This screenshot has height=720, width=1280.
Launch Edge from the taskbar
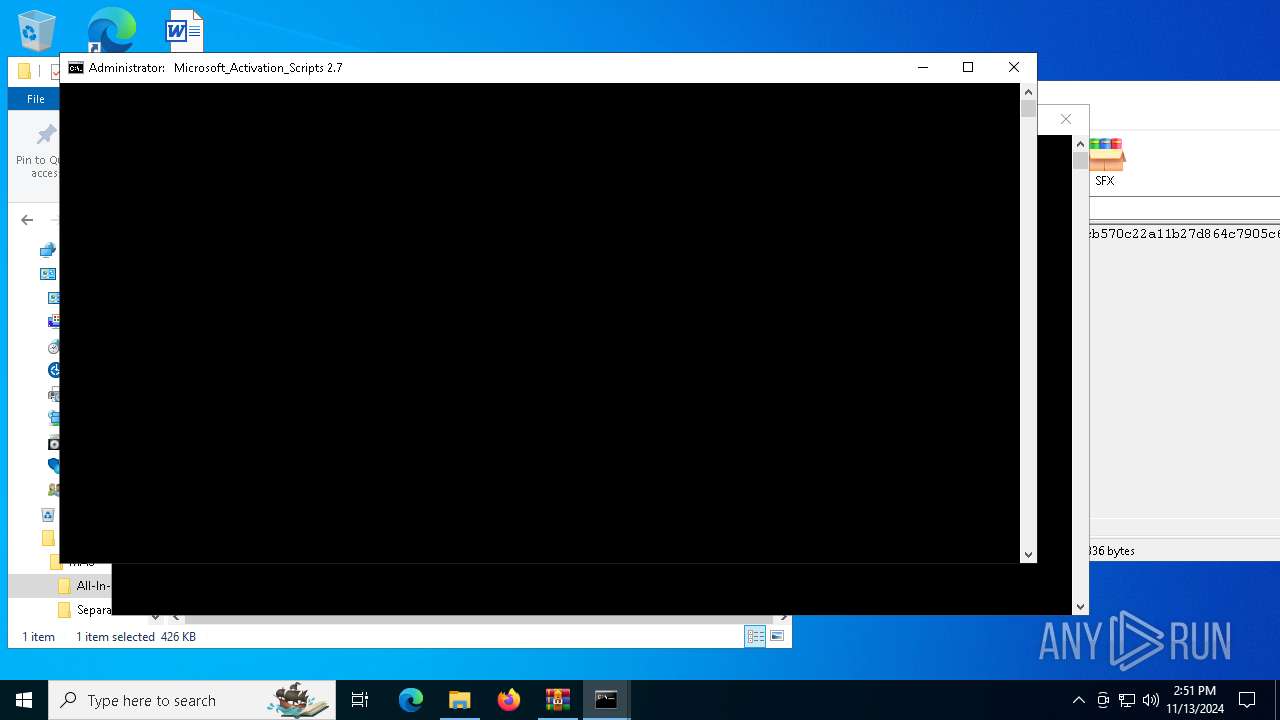411,700
